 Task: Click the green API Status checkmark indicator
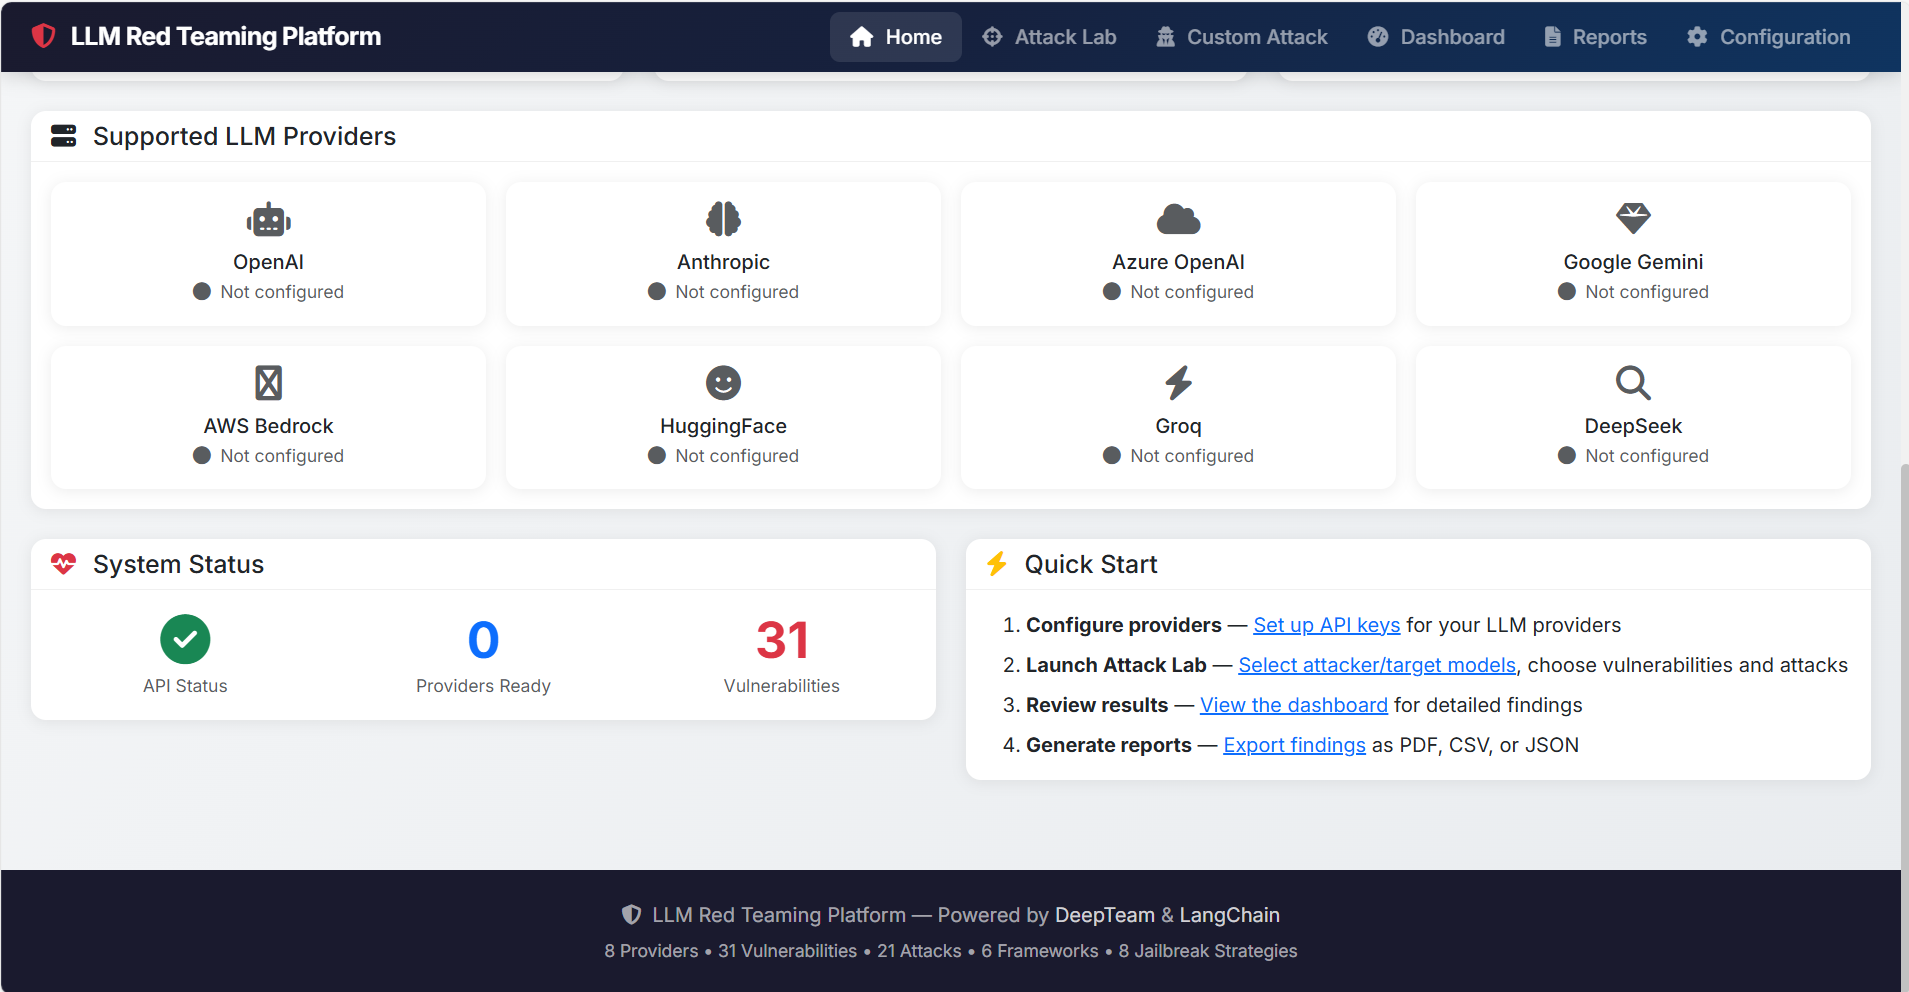184,639
